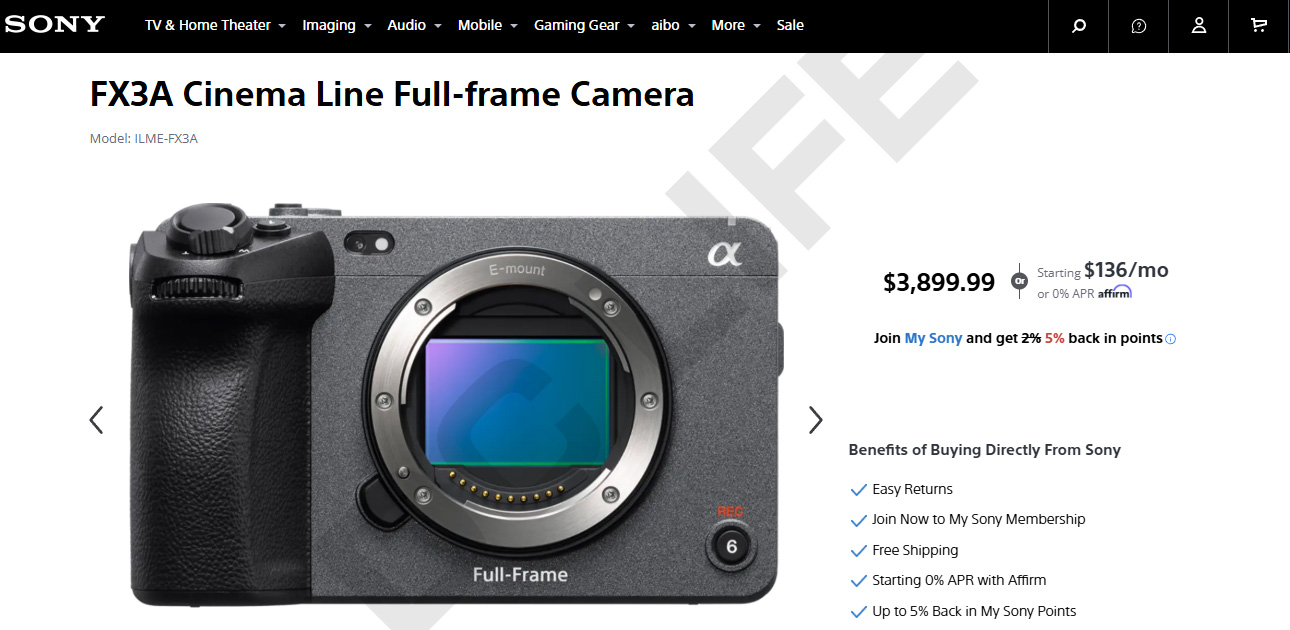
Task: Go to the Sale page
Action: (790, 25)
